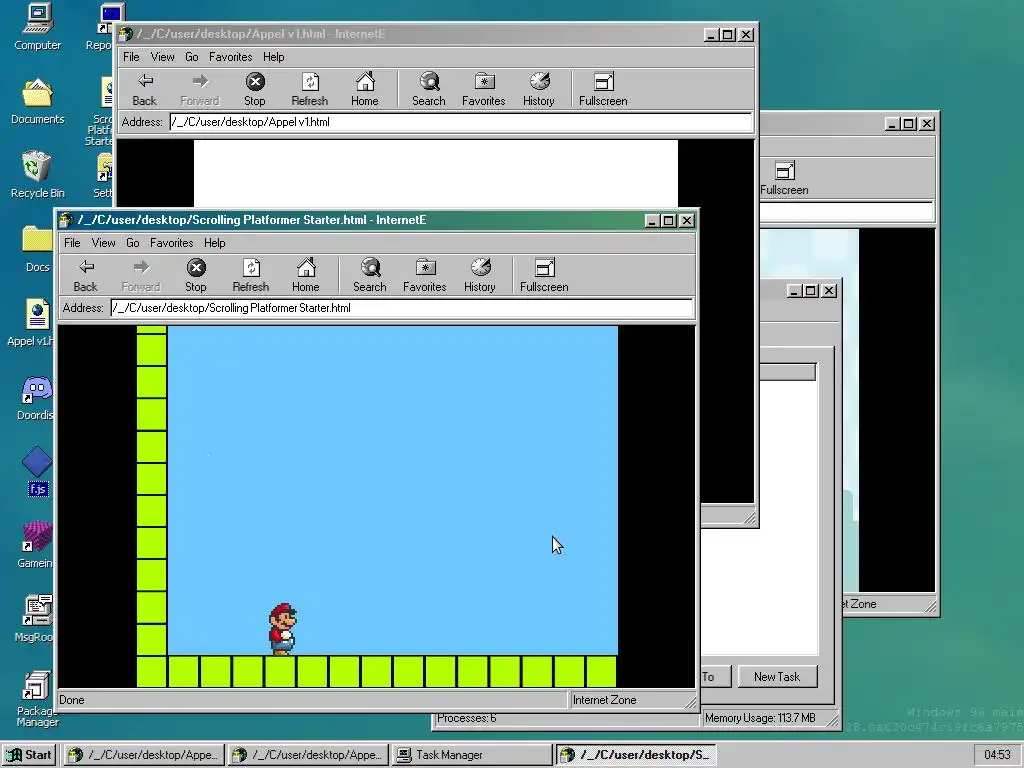The height and width of the screenshot is (768, 1024).
Task: Open File menu in Appel v1 window
Action: tap(131, 57)
